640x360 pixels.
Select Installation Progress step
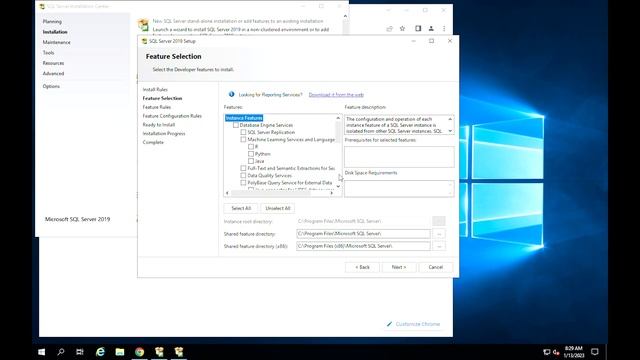click(x=164, y=133)
